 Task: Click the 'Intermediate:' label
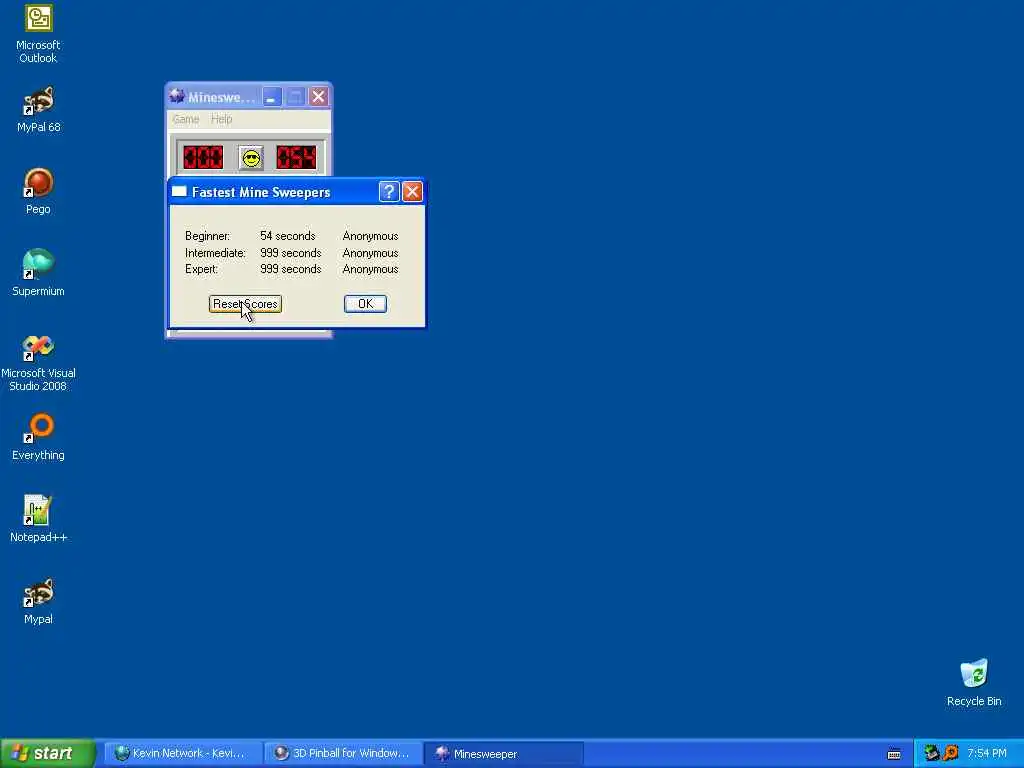215,253
